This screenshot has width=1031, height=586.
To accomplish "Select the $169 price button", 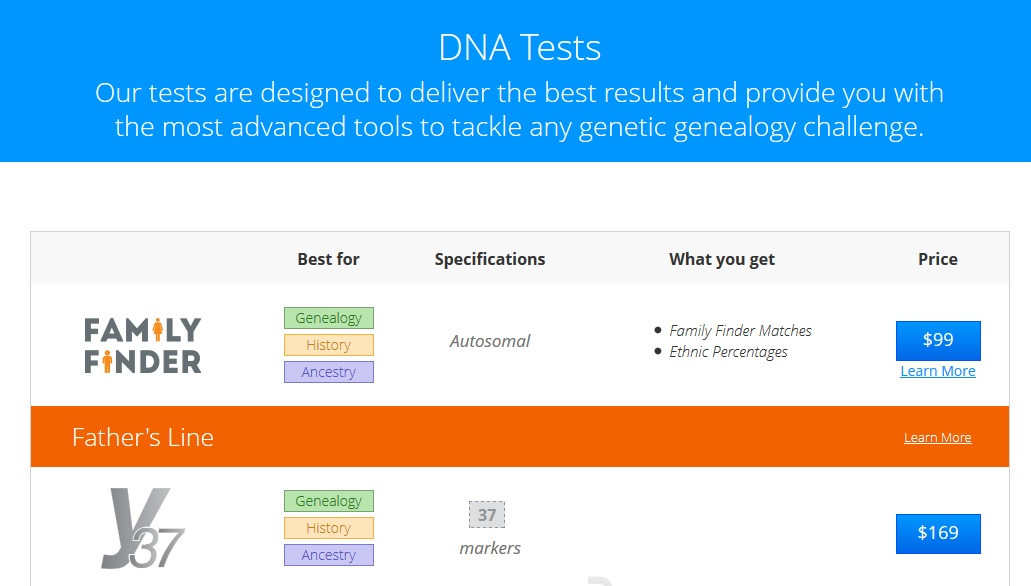I will 938,533.
